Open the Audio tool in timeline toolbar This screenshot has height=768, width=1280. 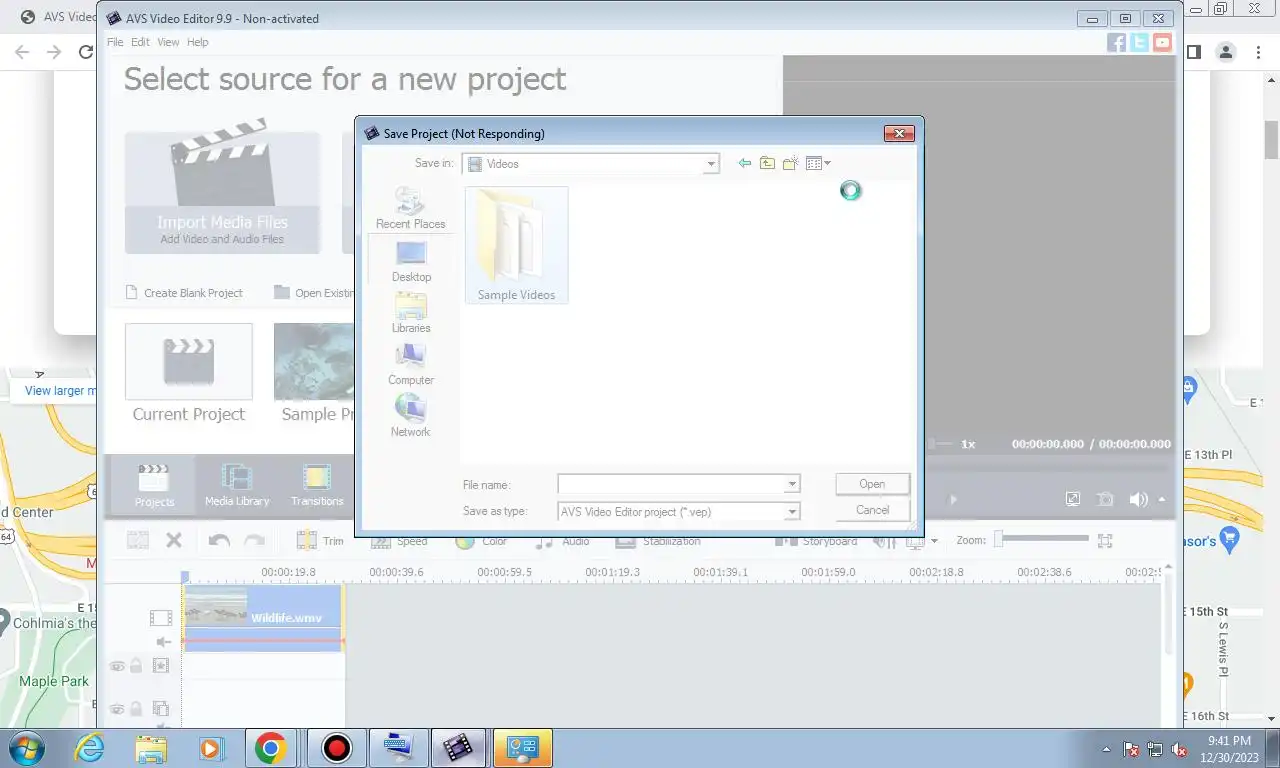coord(562,541)
